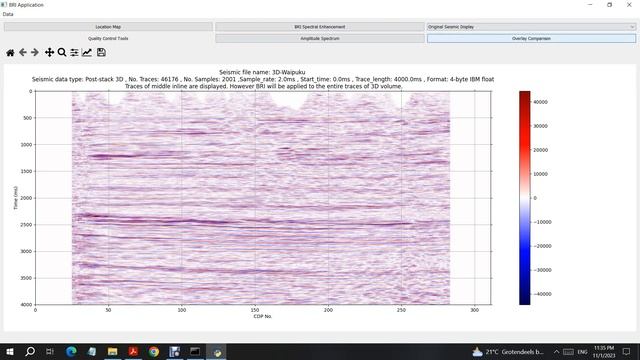Open the Windows Start menu
Image resolution: width=640 pixels, height=360 pixels.
click(9, 351)
